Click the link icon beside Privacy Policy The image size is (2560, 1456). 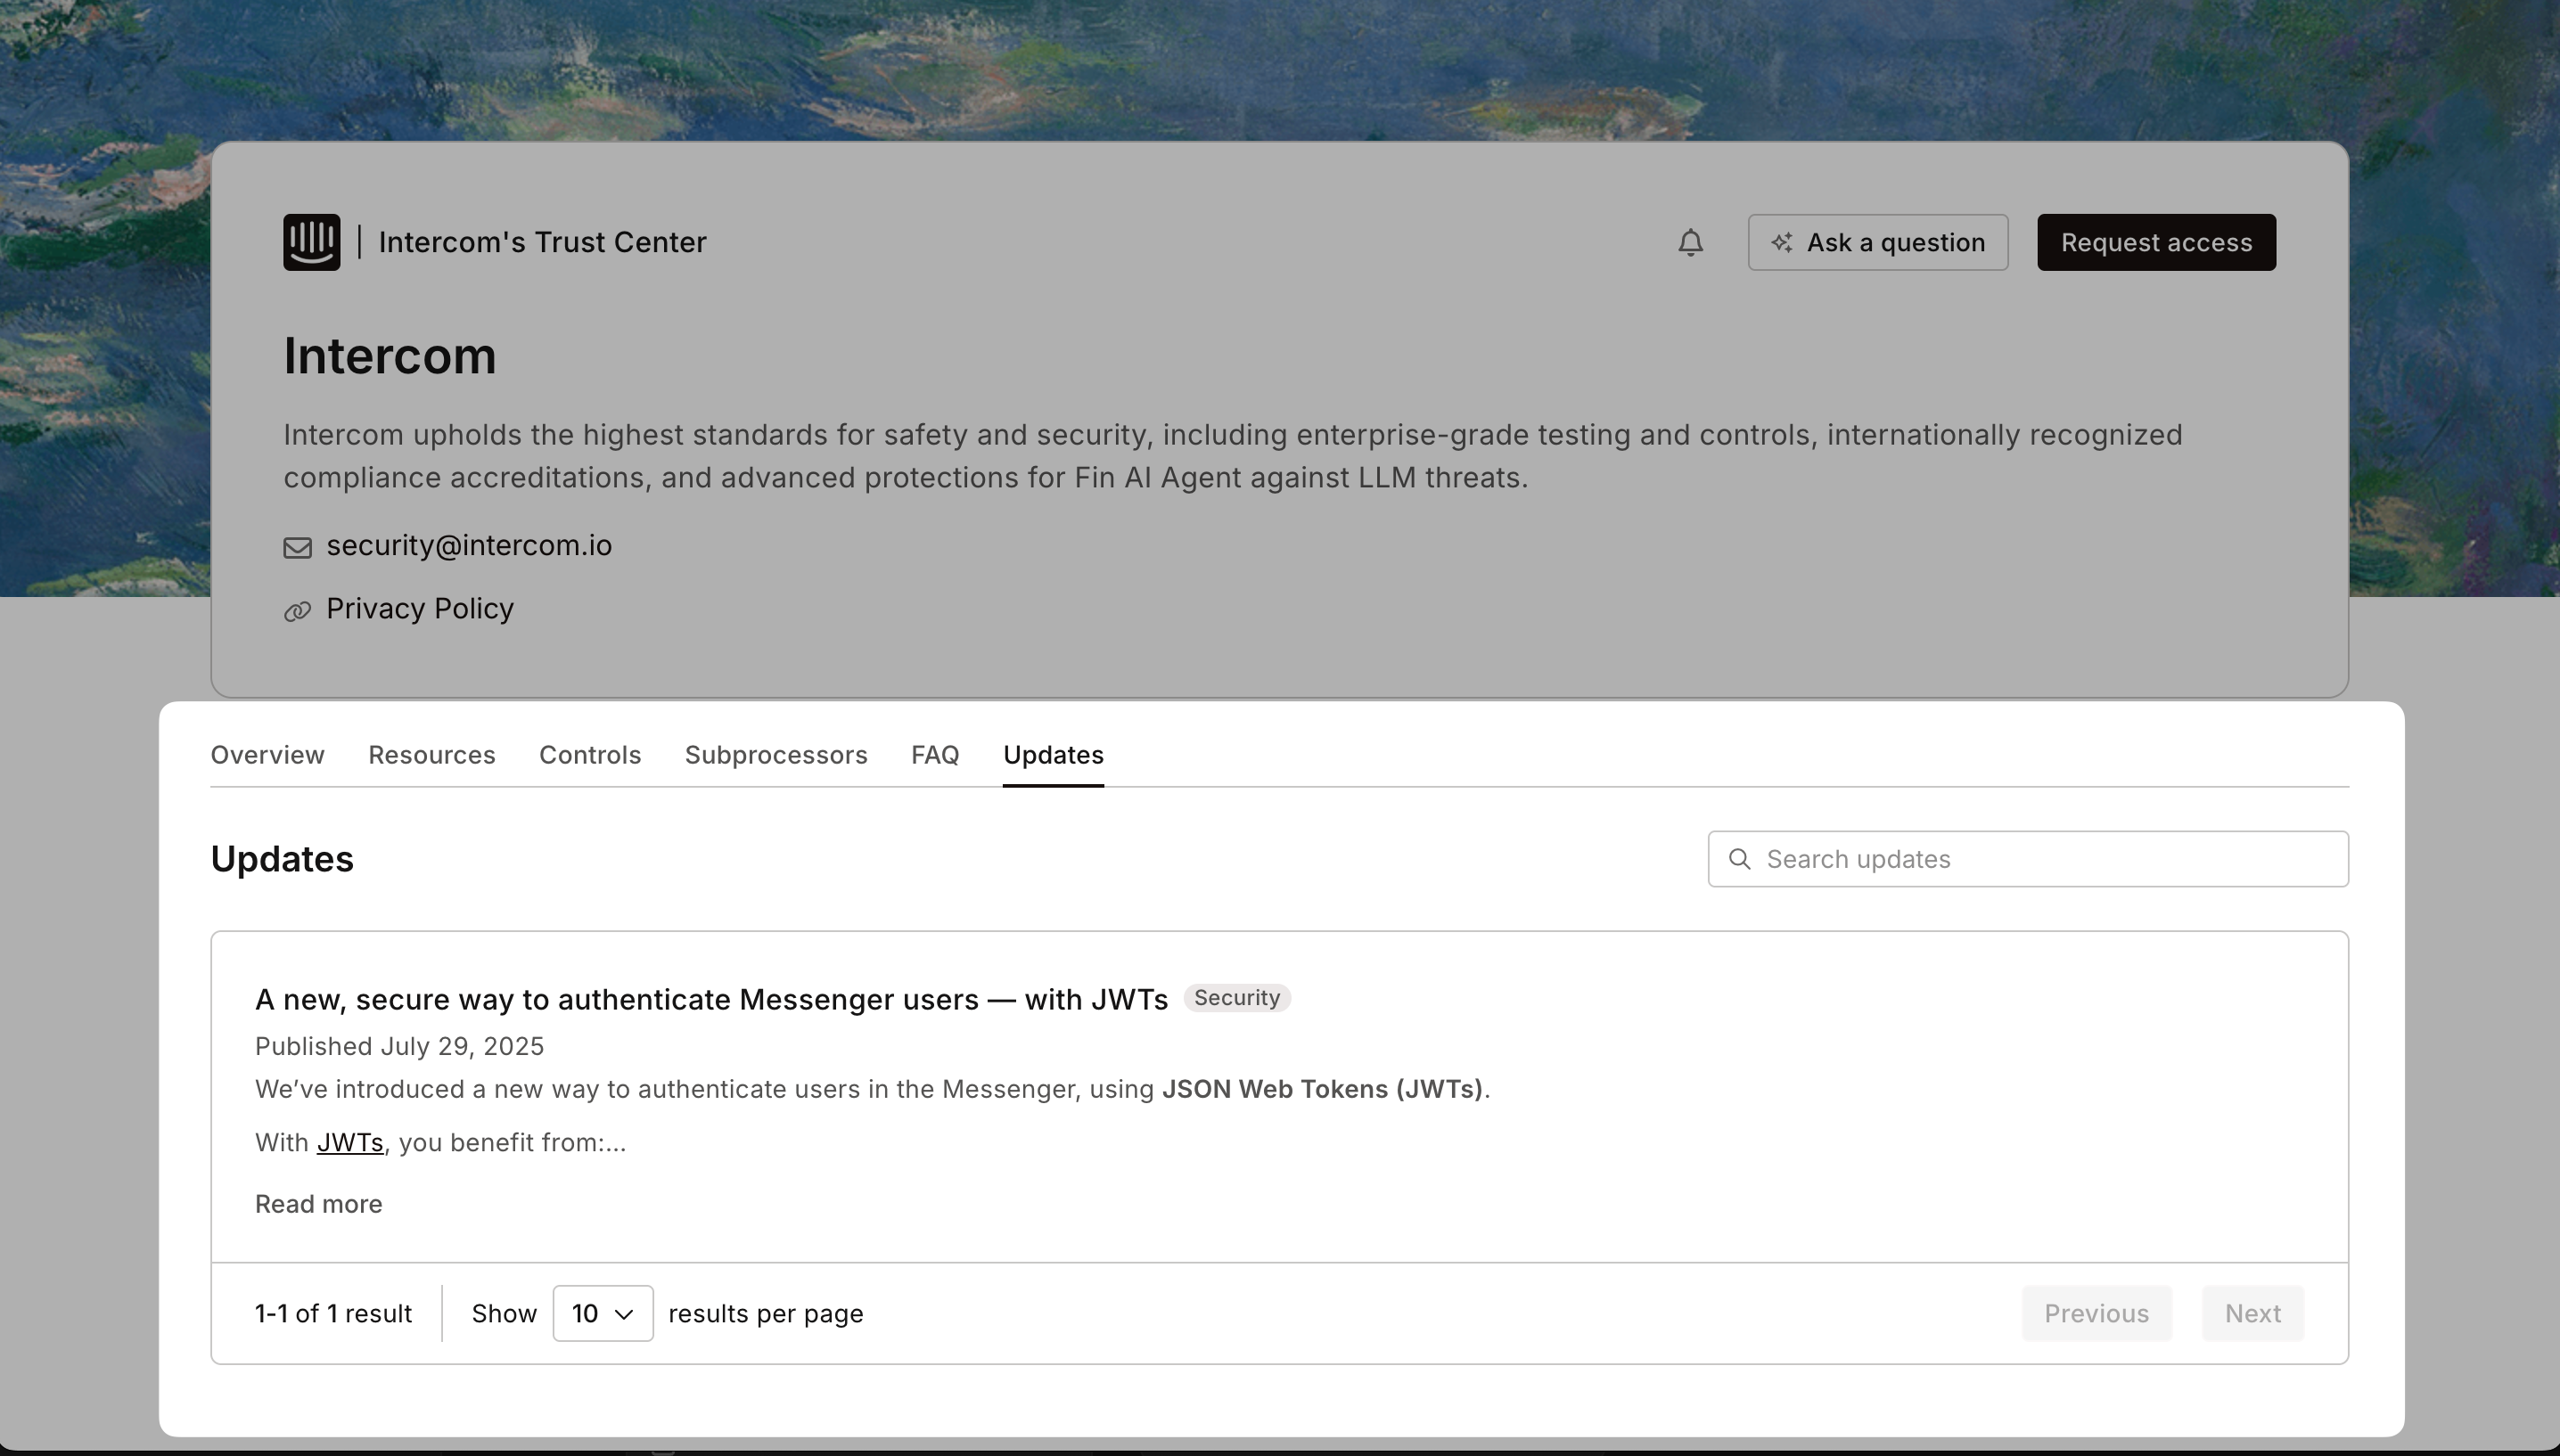297,611
